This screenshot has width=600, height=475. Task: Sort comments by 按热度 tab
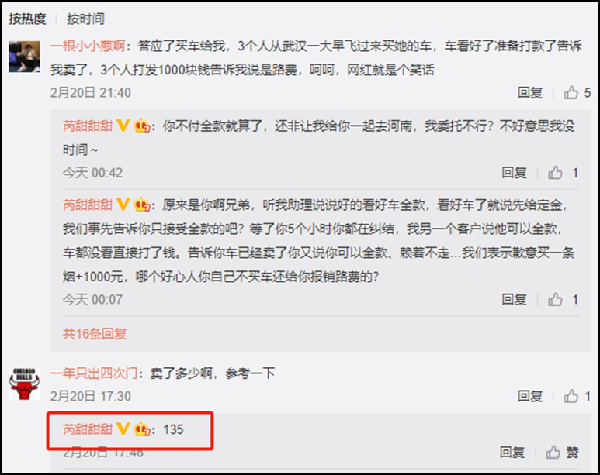coord(28,18)
